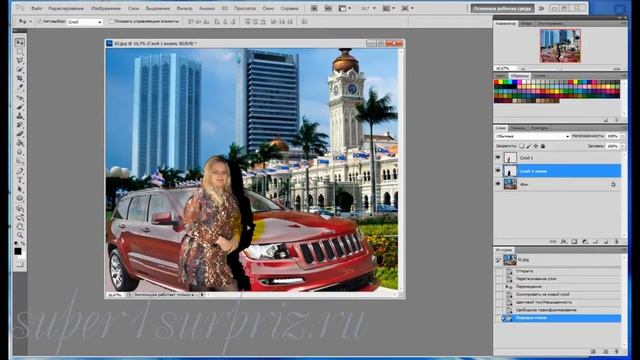Toggle the Автовыбор checkbox
Image resolution: width=640 pixels, height=360 pixels.
click(x=40, y=21)
